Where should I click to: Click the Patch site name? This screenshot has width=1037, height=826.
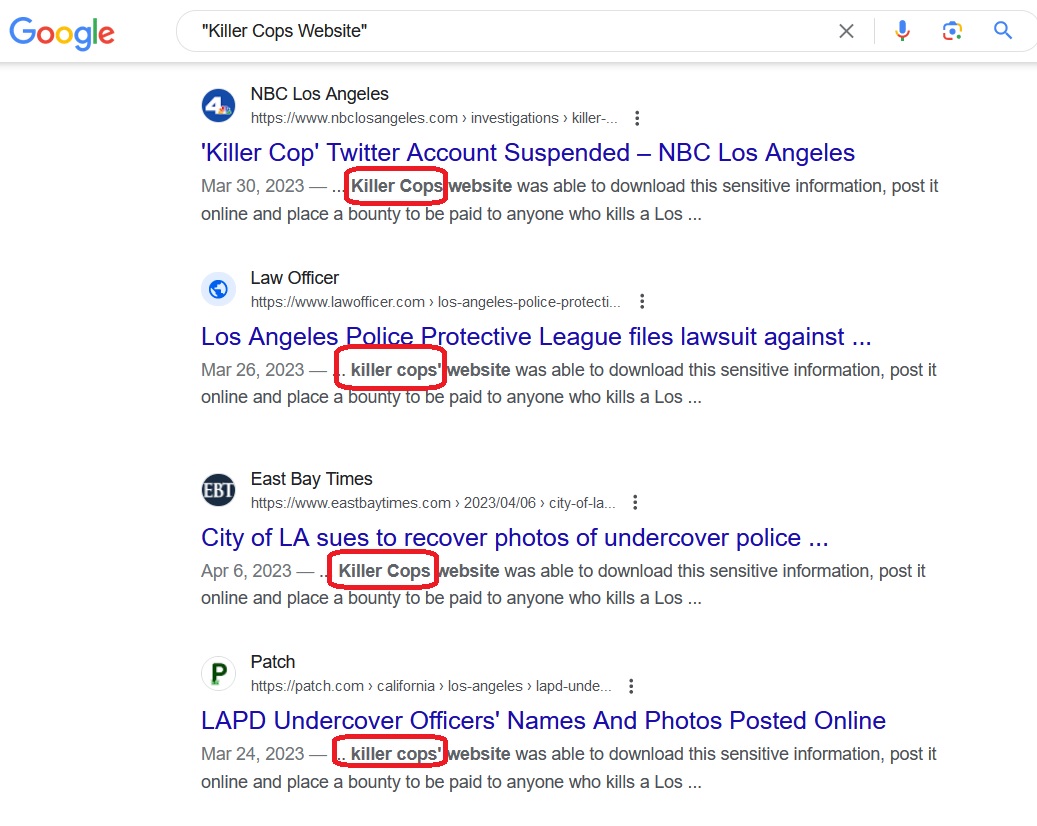[272, 662]
